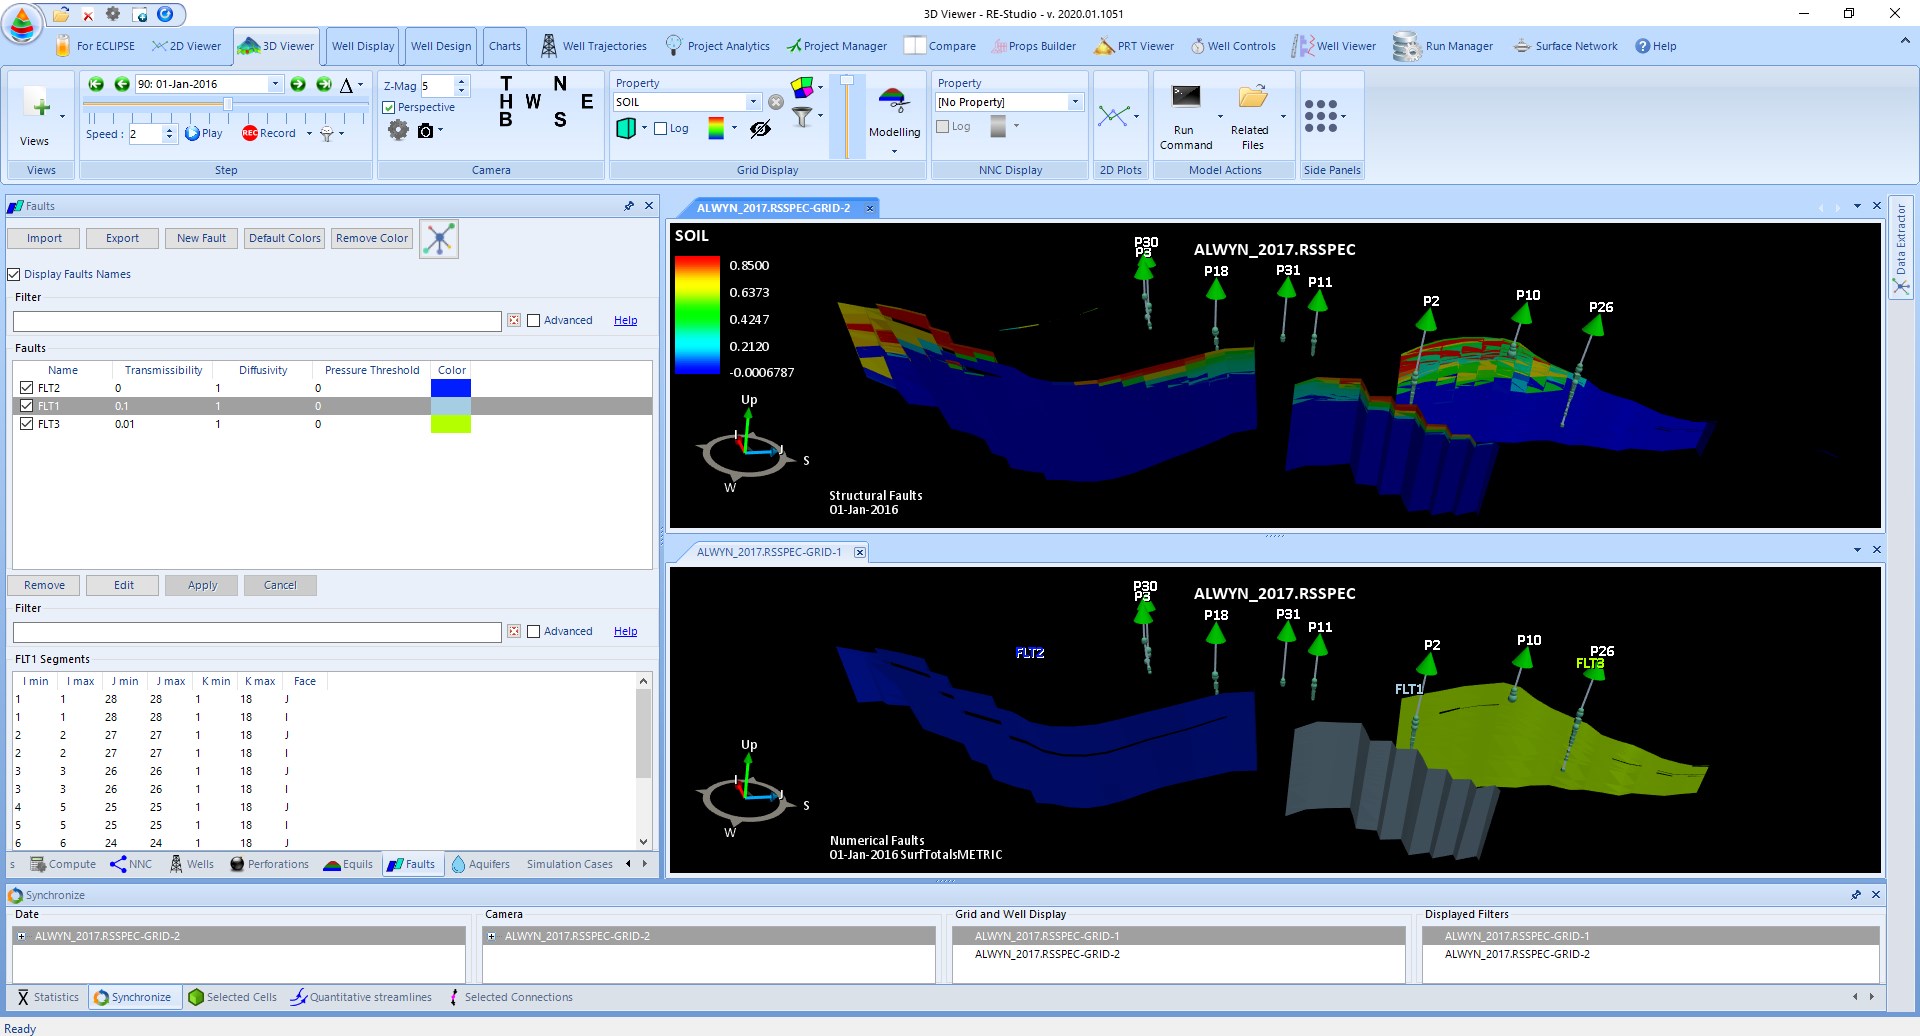
Task: Toggle grid visibility crossed-eye icon
Action: 760,129
